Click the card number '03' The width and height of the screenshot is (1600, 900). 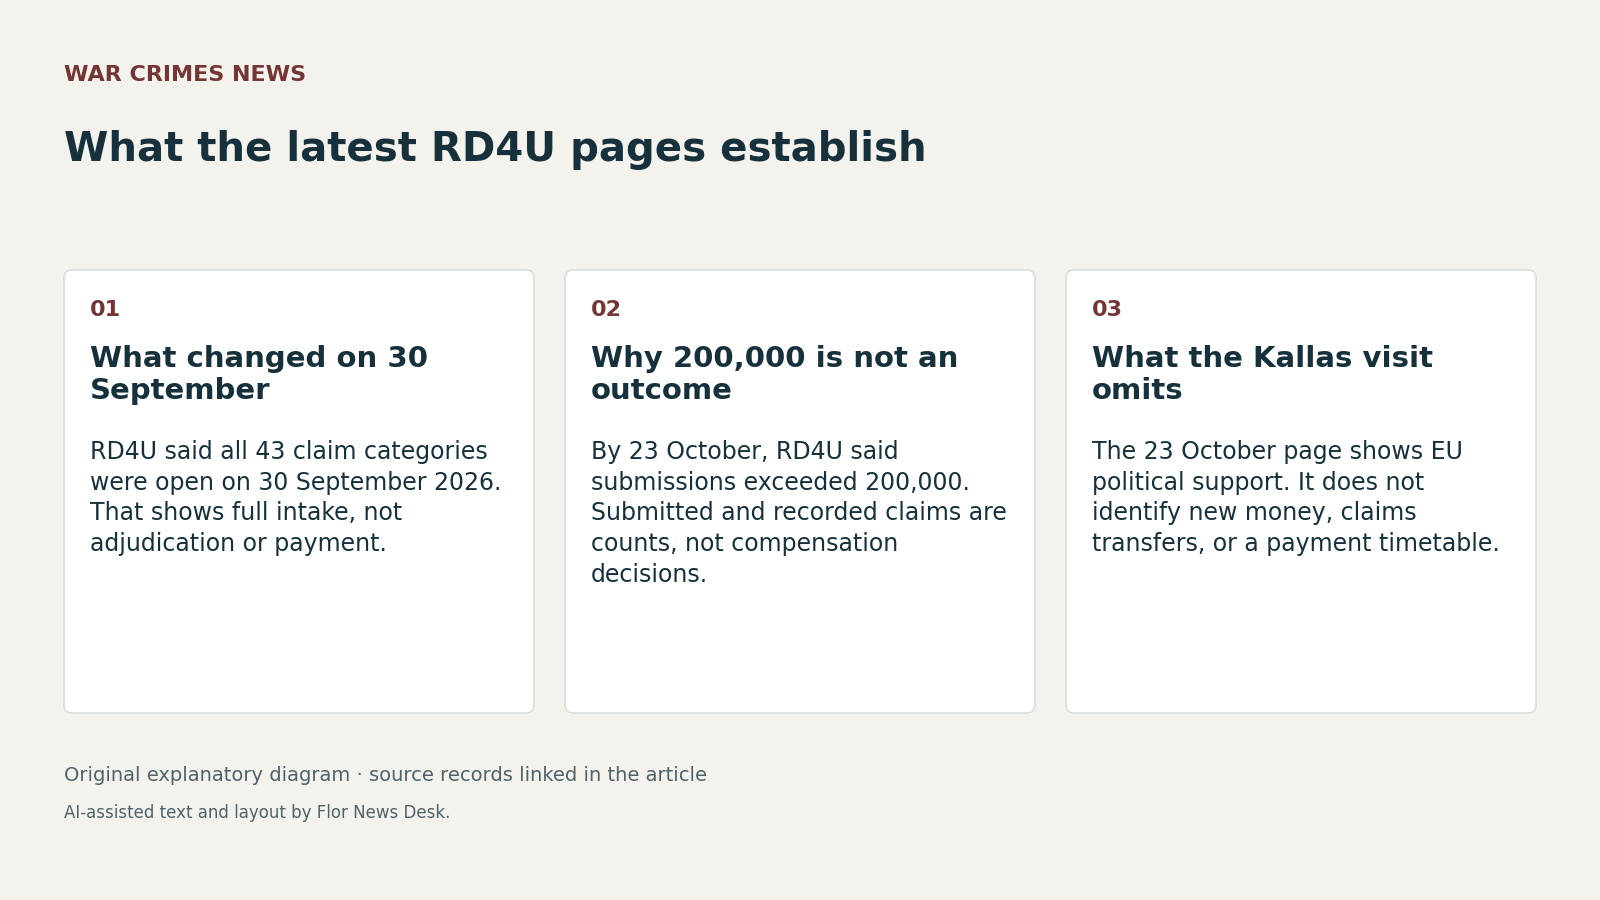(x=1107, y=309)
